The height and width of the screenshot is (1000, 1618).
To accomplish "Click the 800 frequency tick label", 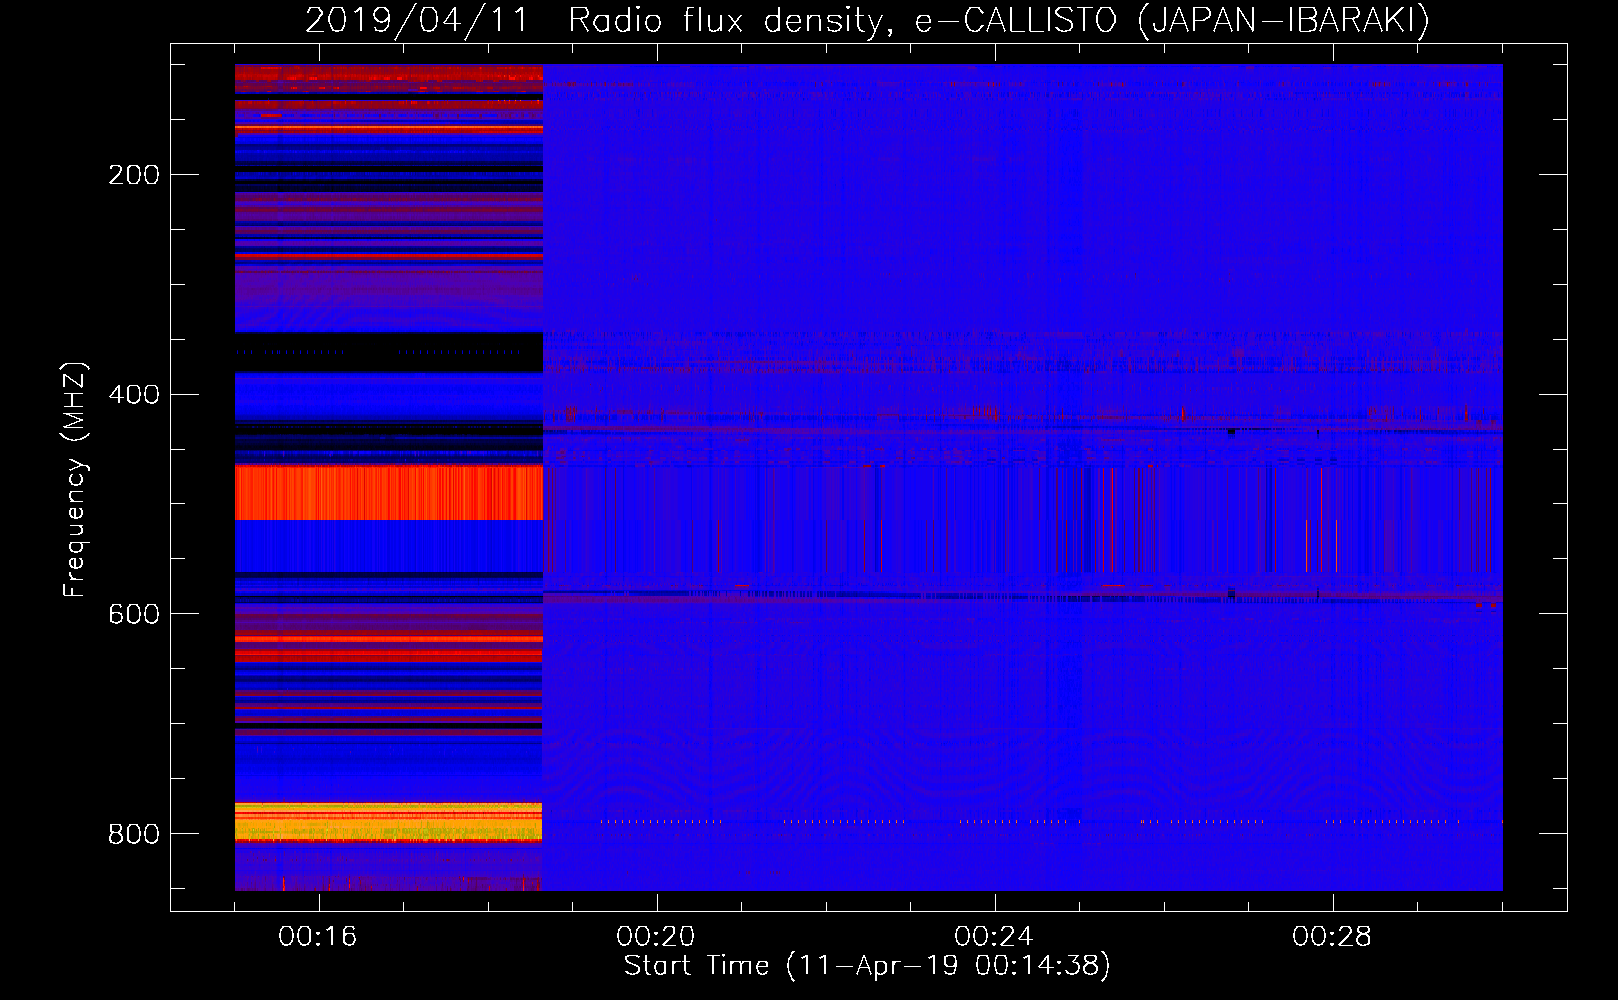I will pos(134,834).
